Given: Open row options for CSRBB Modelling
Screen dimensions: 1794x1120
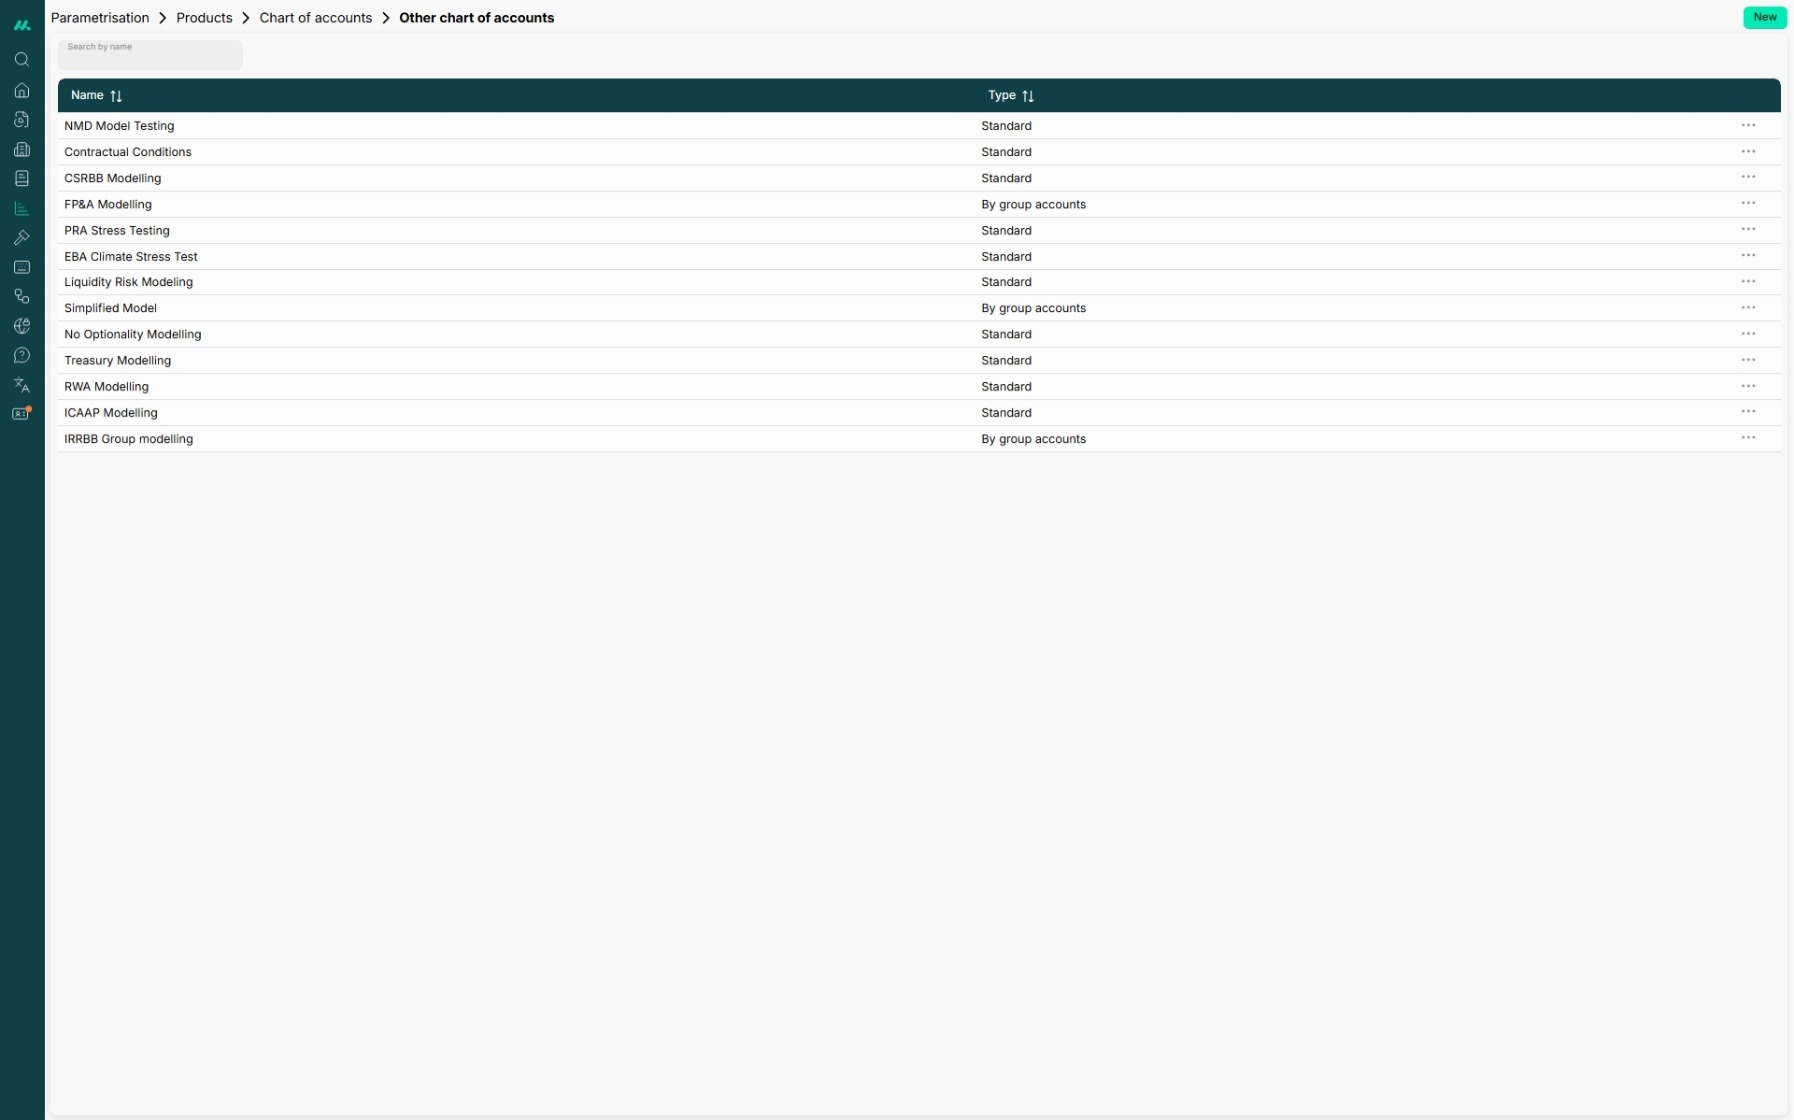Looking at the screenshot, I should point(1748,177).
